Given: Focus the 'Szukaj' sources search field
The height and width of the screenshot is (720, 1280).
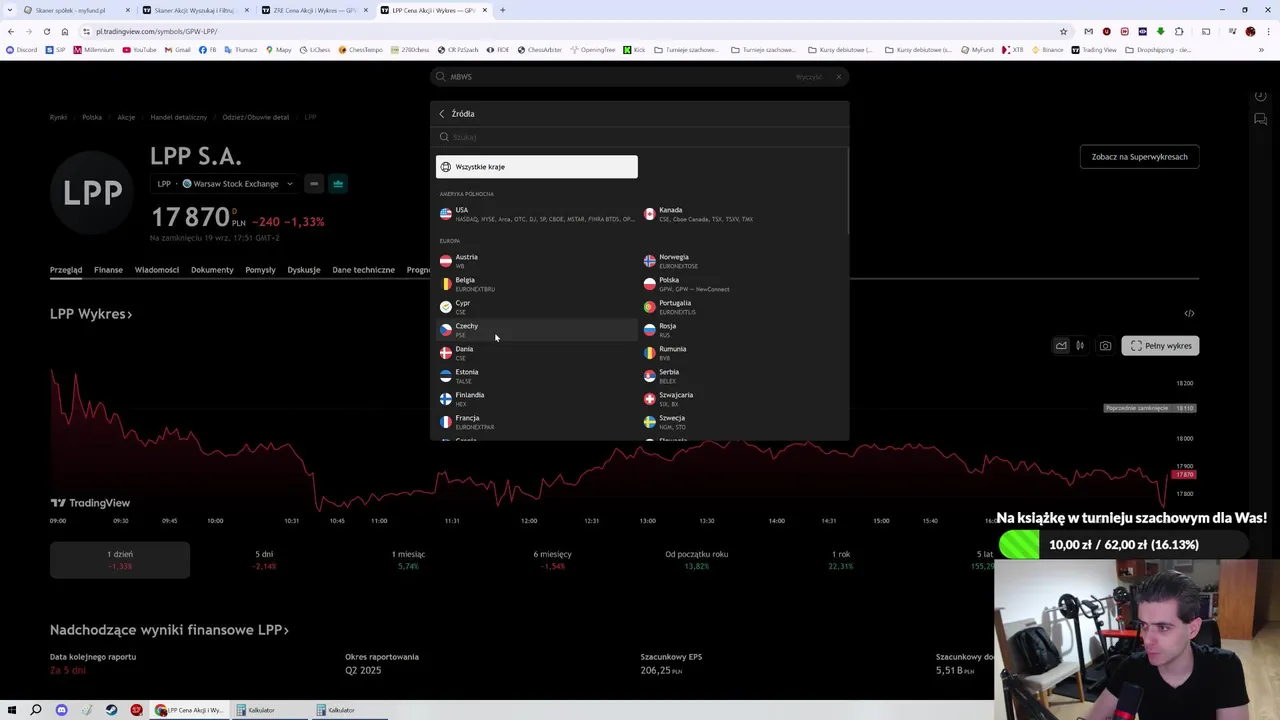Looking at the screenshot, I should point(640,137).
